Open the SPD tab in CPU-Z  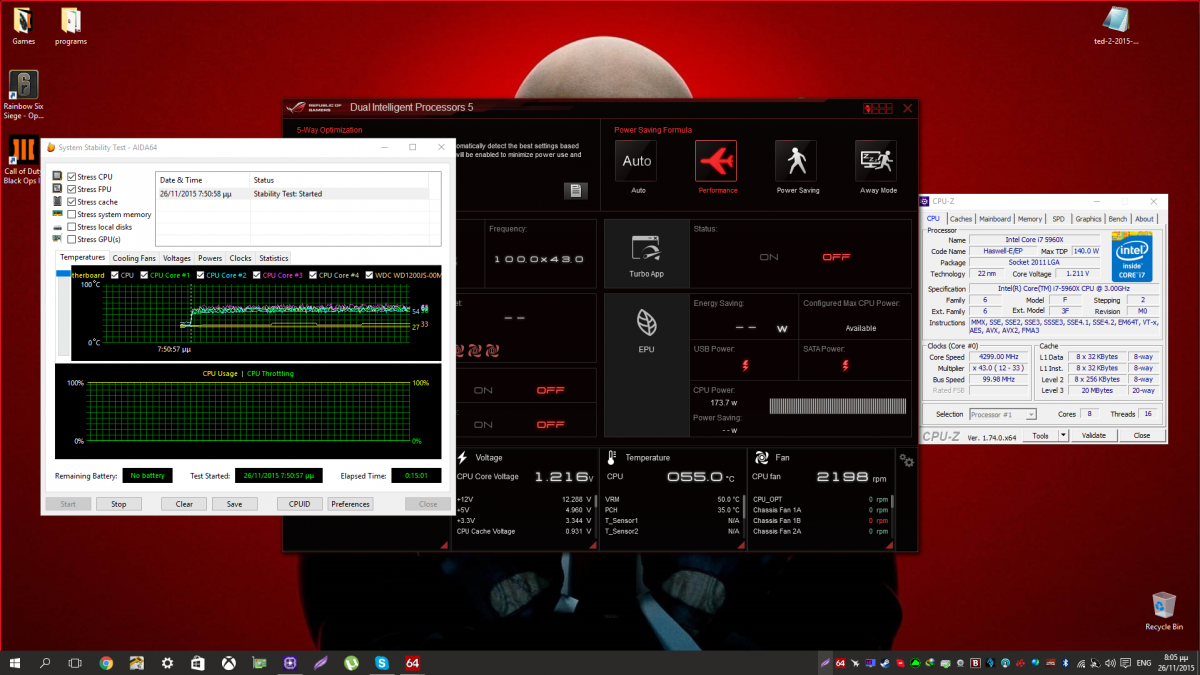[x=1058, y=218]
